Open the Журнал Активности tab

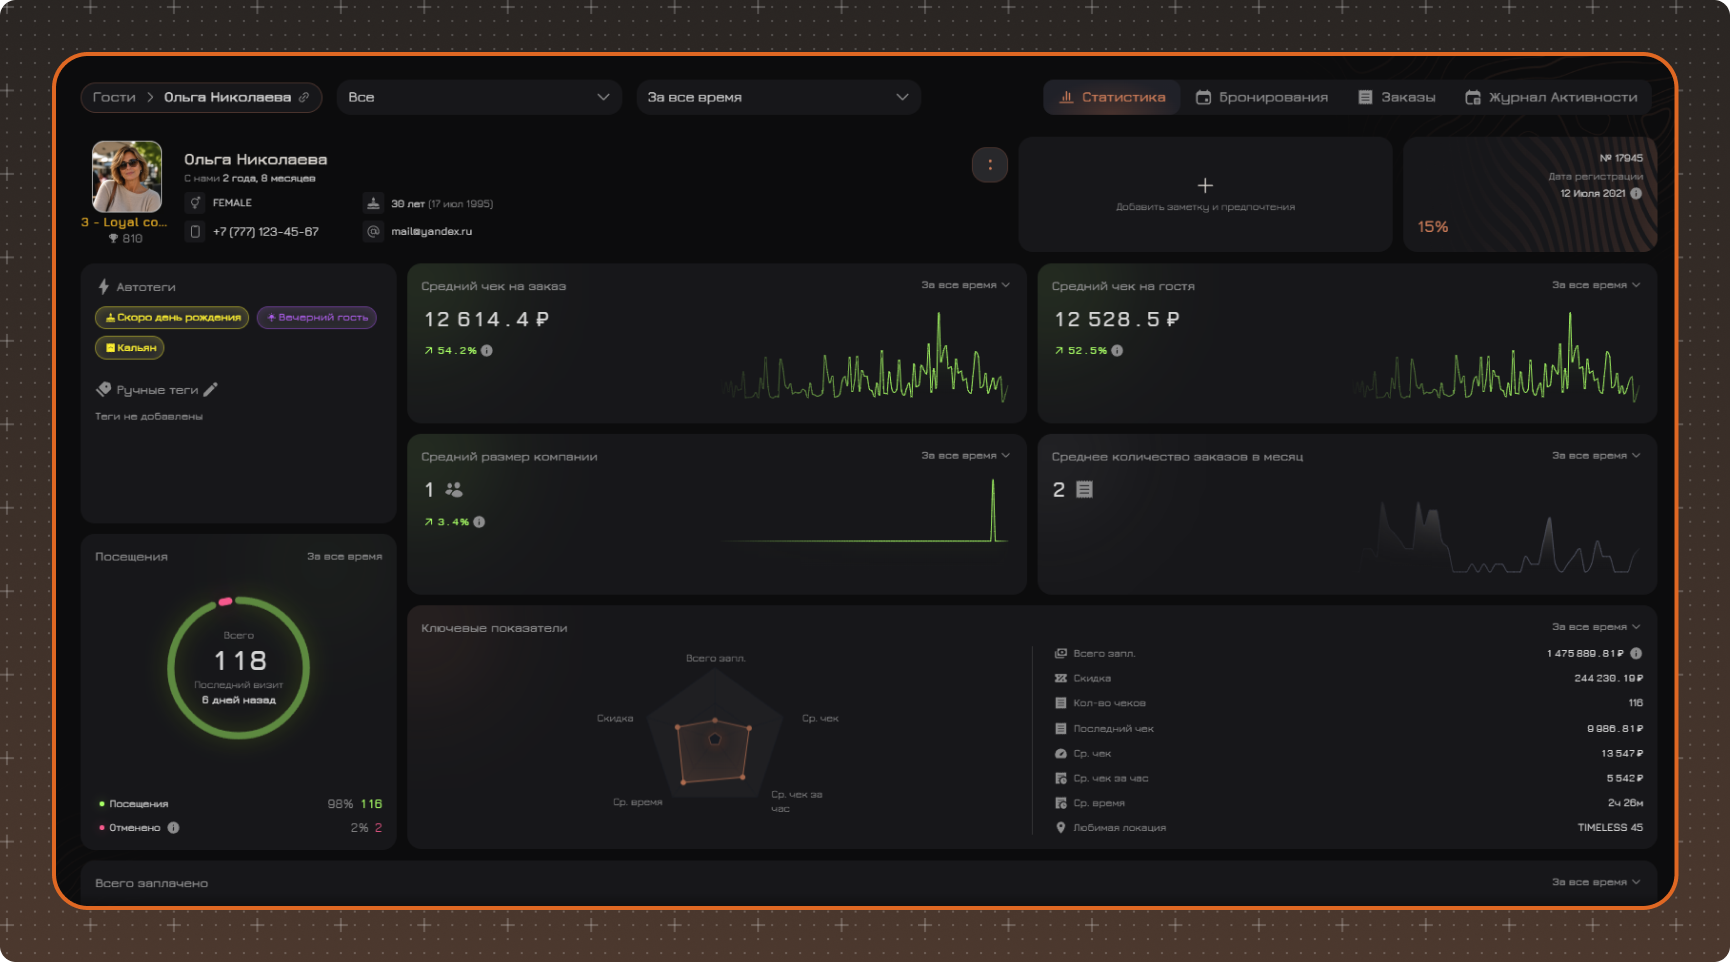click(x=1551, y=97)
